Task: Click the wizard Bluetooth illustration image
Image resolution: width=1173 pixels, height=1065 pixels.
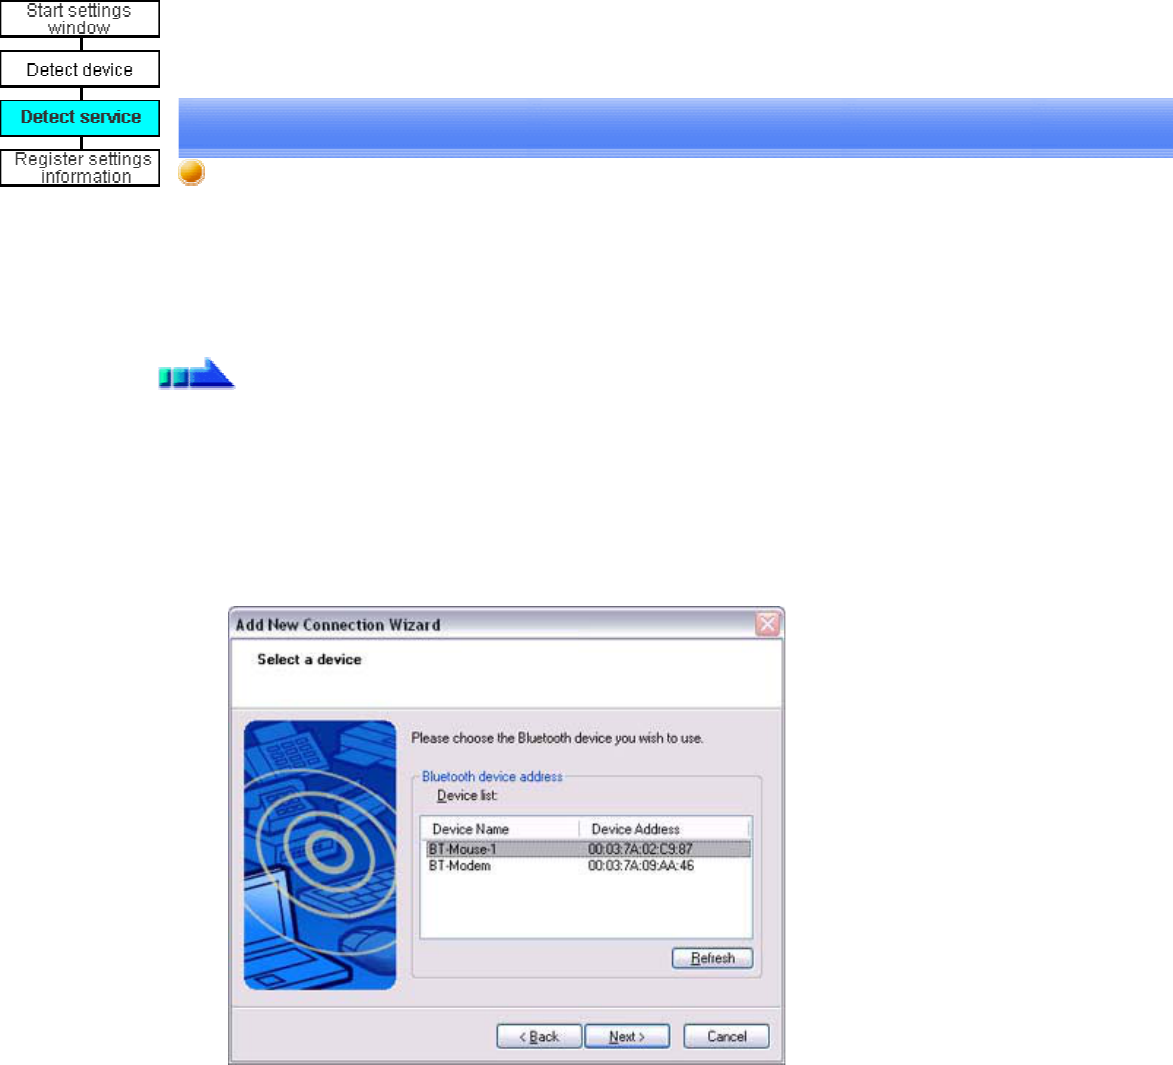Action: [x=320, y=855]
